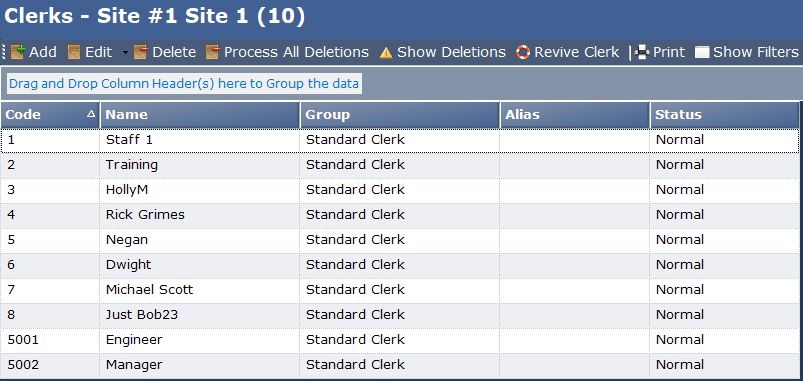Select the Just Bob23 clerk row
This screenshot has width=803, height=381.
pos(399,315)
